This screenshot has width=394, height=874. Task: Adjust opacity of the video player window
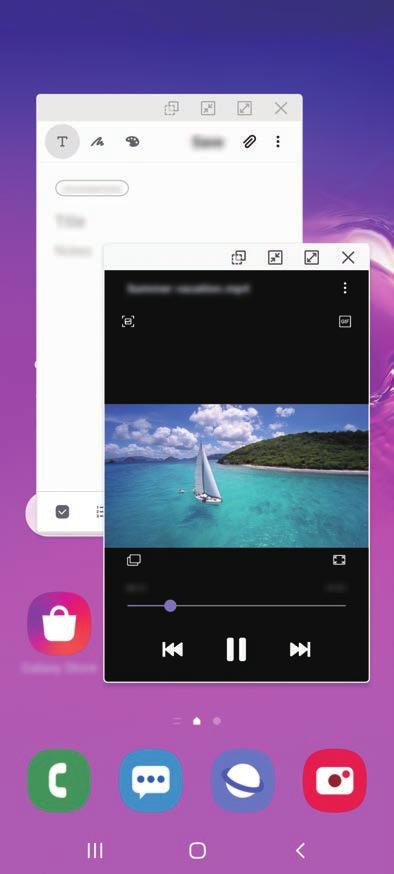coord(239,257)
